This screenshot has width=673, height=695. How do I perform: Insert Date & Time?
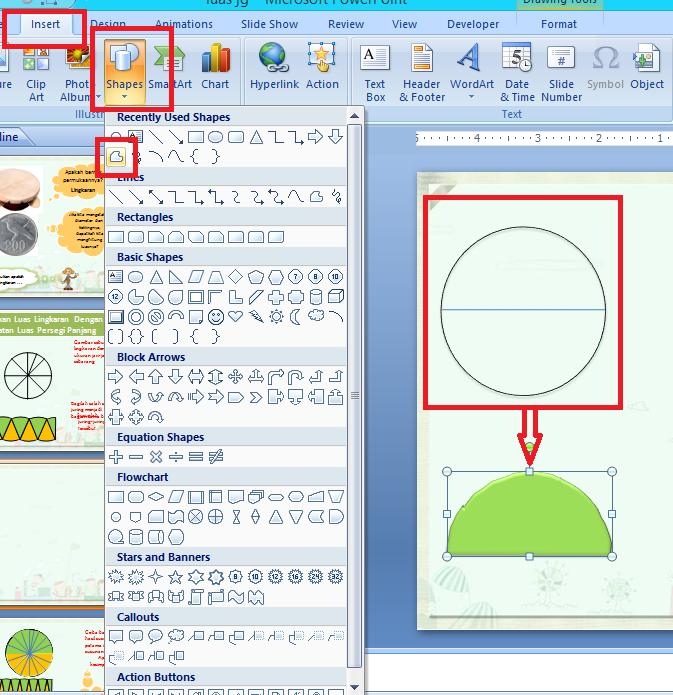pyautogui.click(x=517, y=72)
